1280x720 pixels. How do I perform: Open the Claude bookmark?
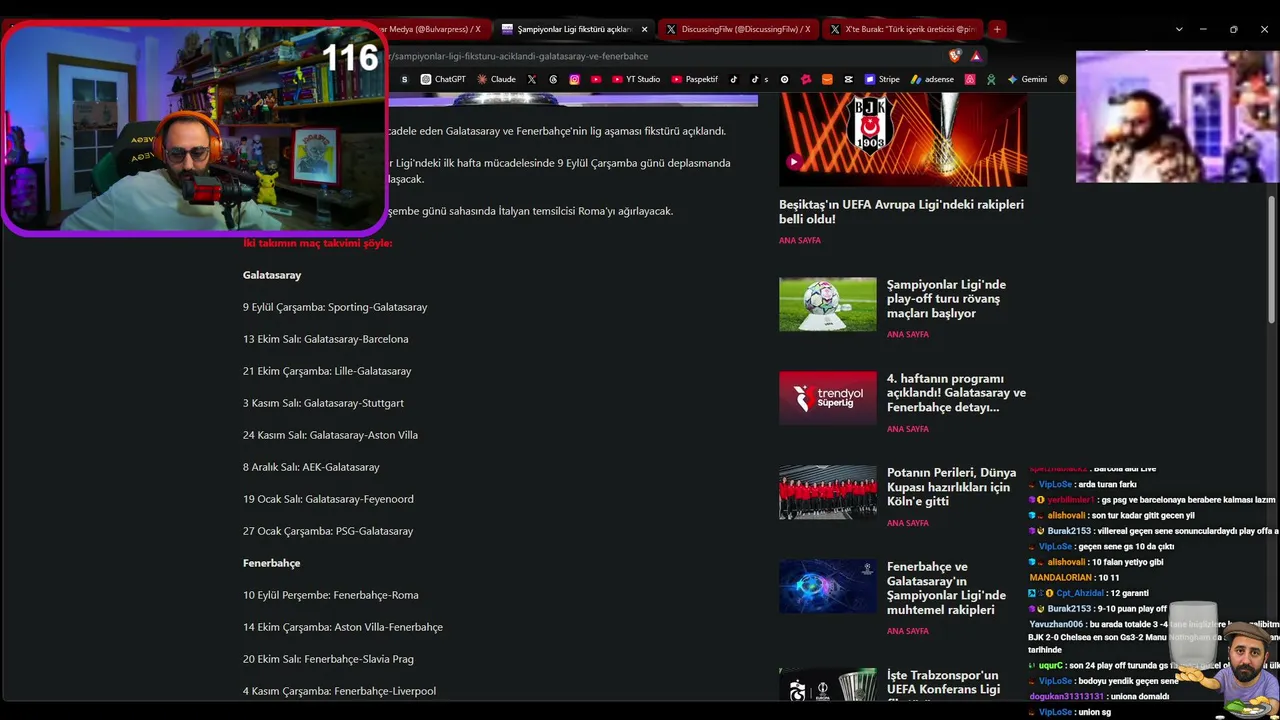pyautogui.click(x=496, y=79)
